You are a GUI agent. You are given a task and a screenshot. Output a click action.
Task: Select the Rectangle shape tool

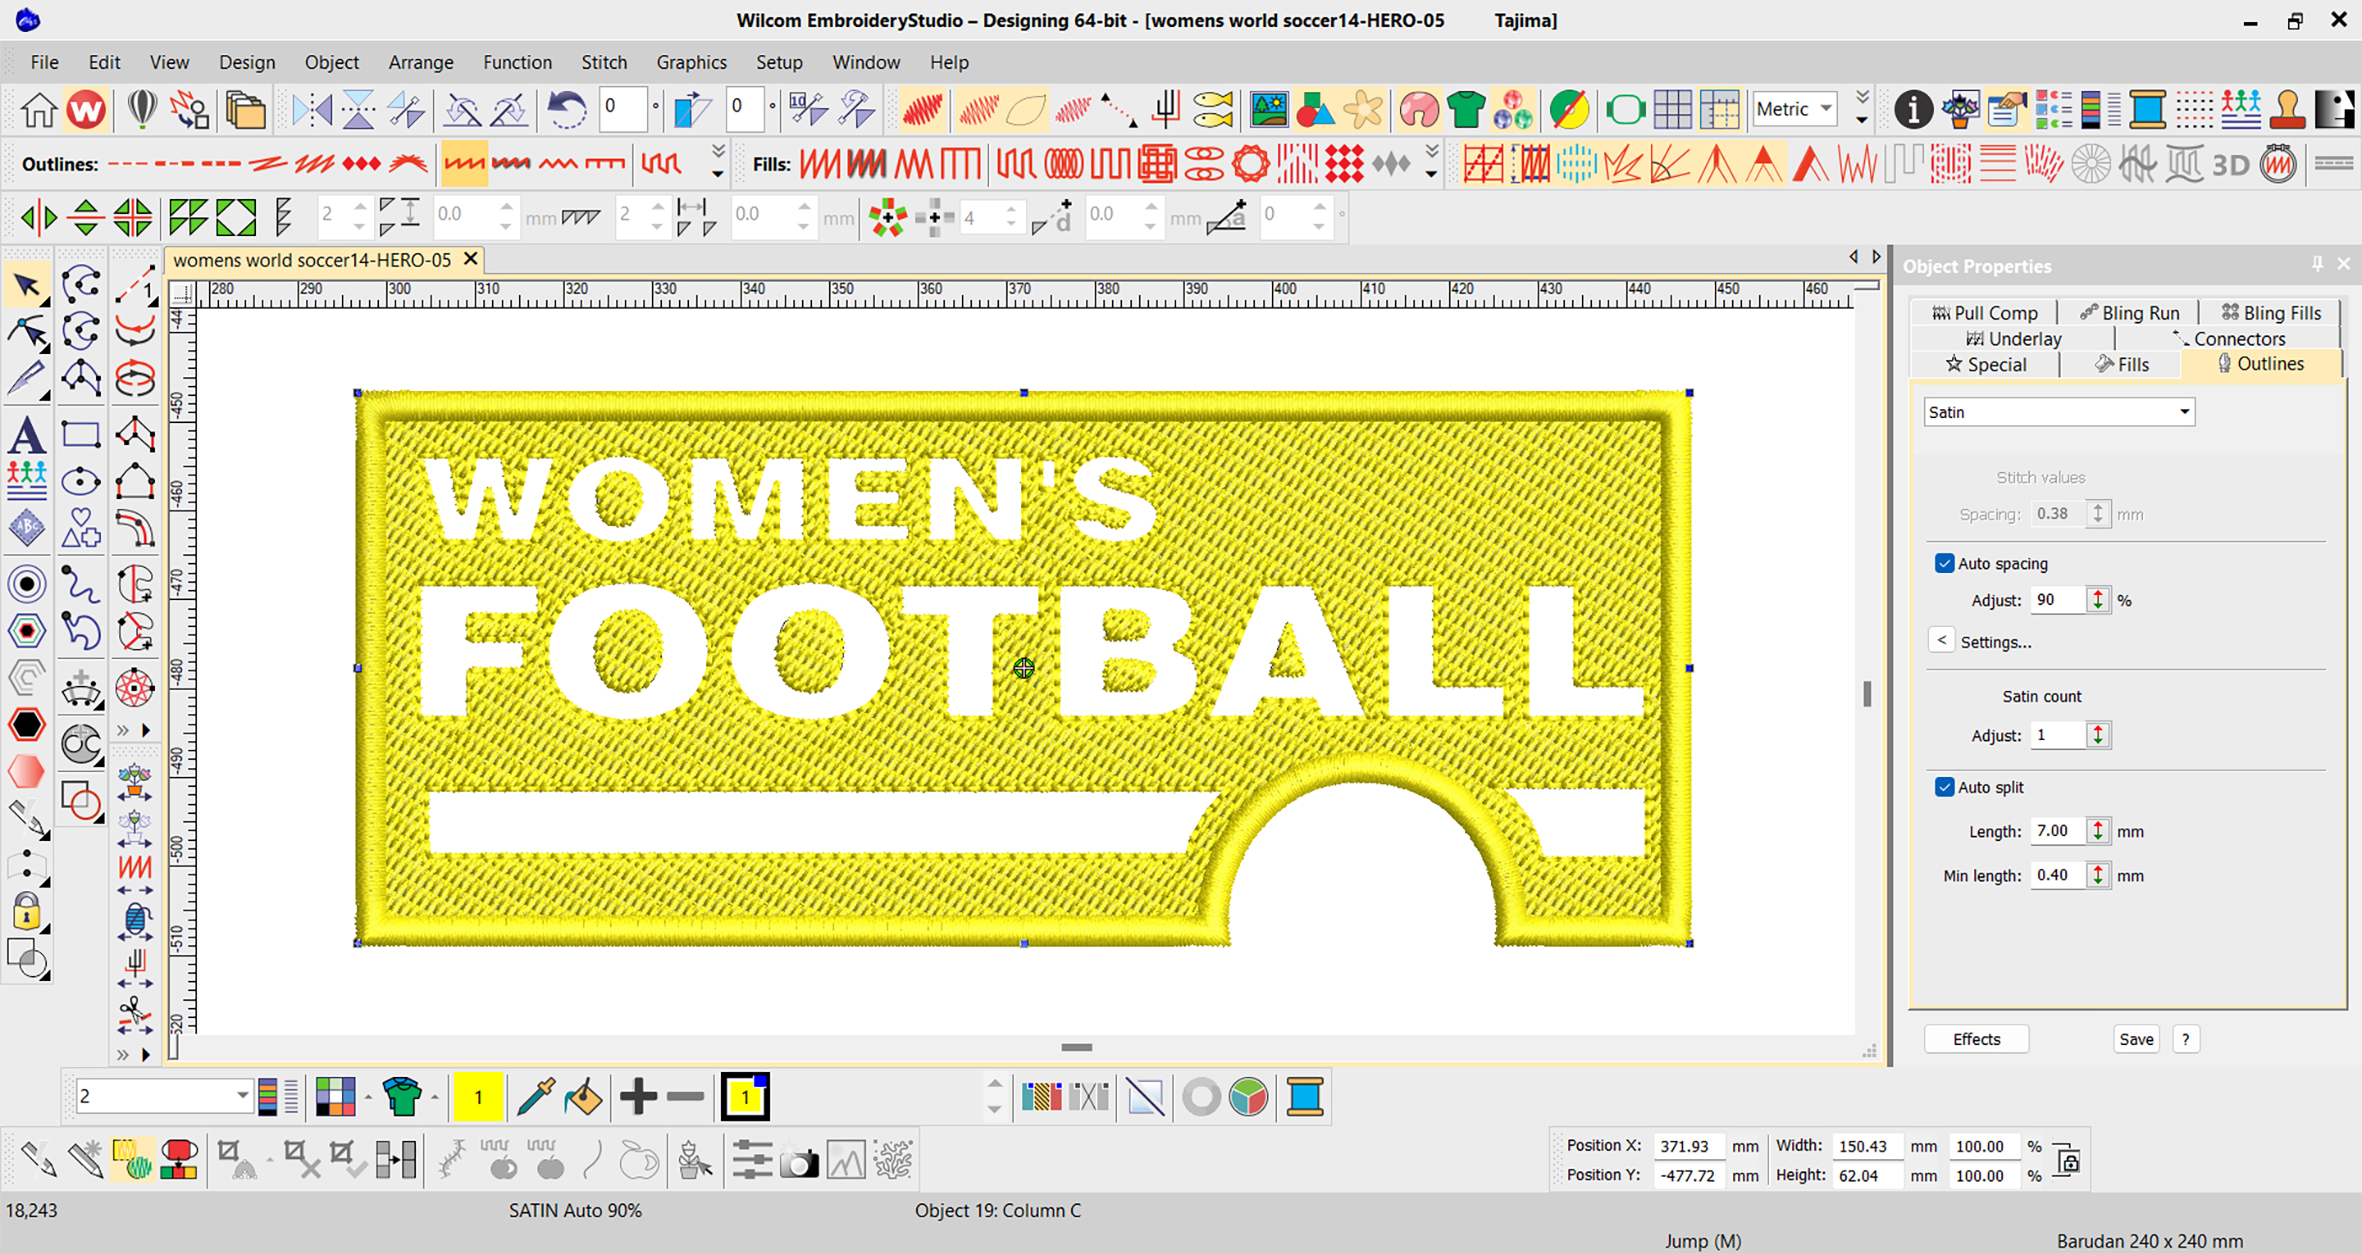point(81,435)
